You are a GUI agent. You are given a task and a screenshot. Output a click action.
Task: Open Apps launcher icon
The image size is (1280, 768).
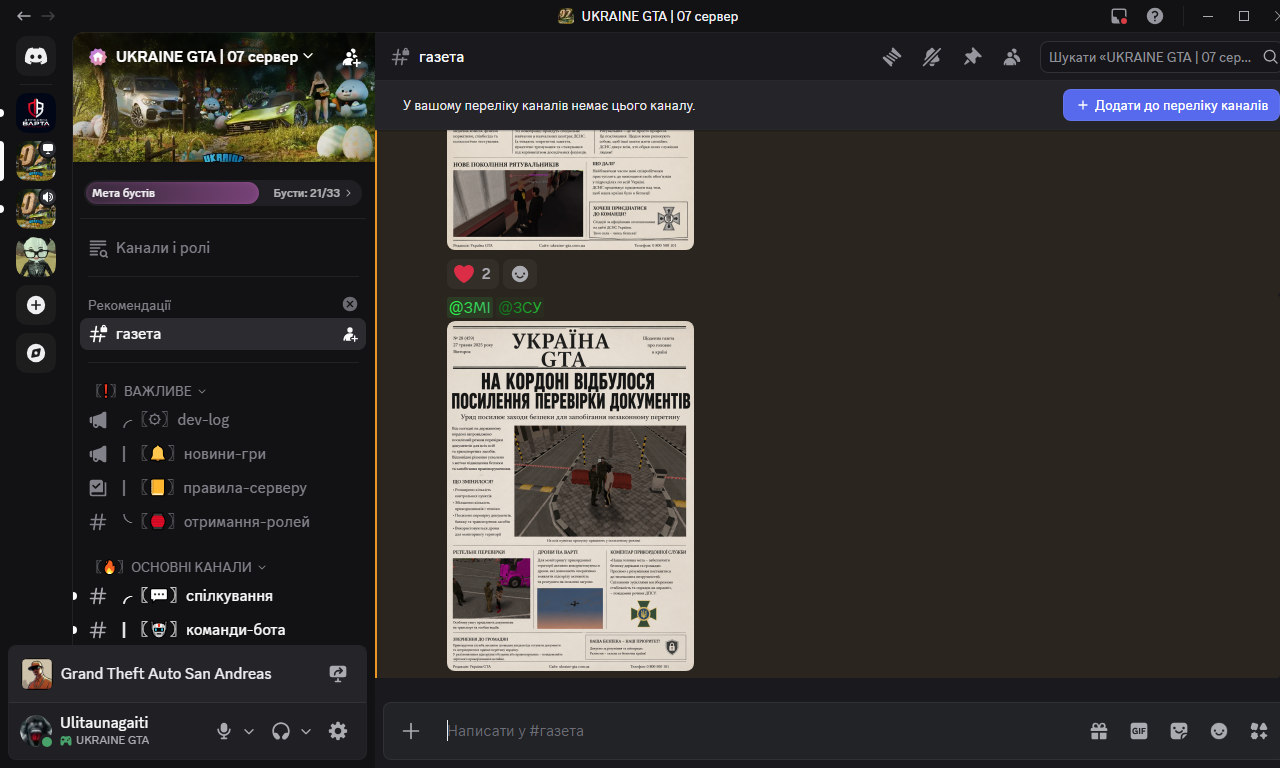click(x=1259, y=731)
